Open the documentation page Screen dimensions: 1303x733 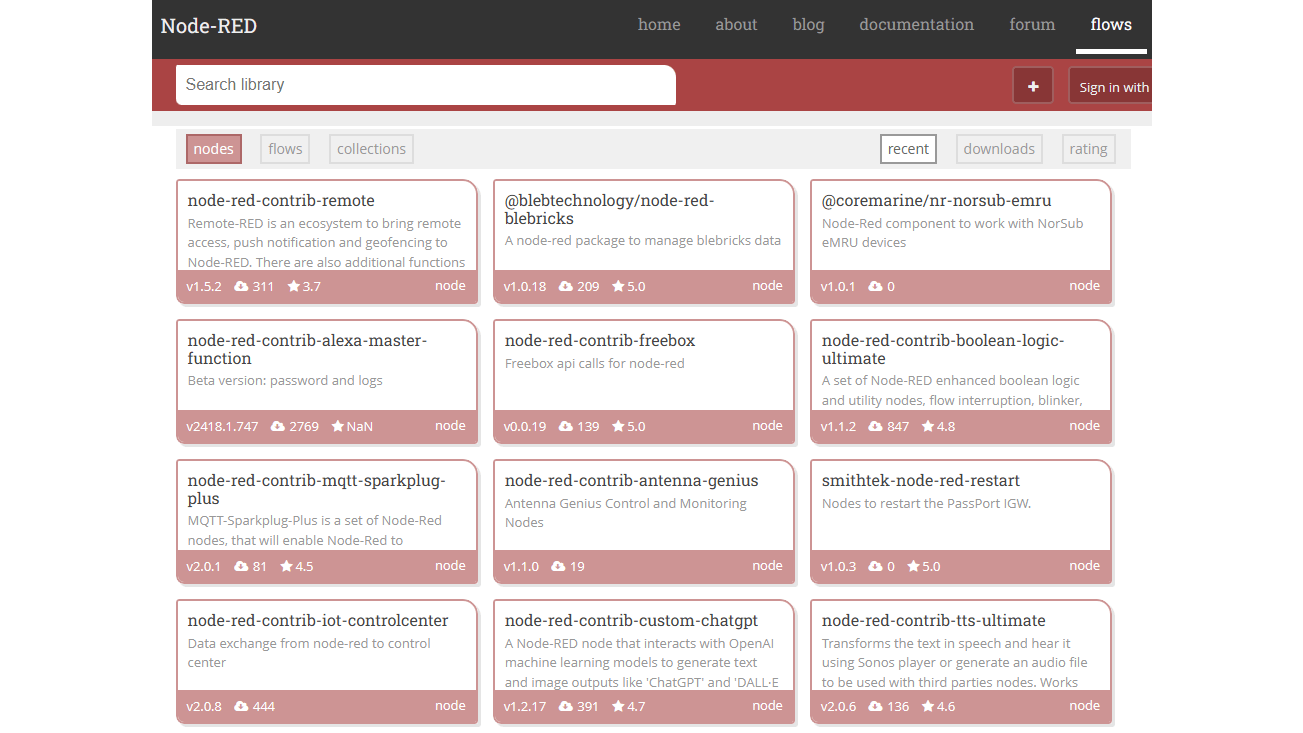coord(916,25)
